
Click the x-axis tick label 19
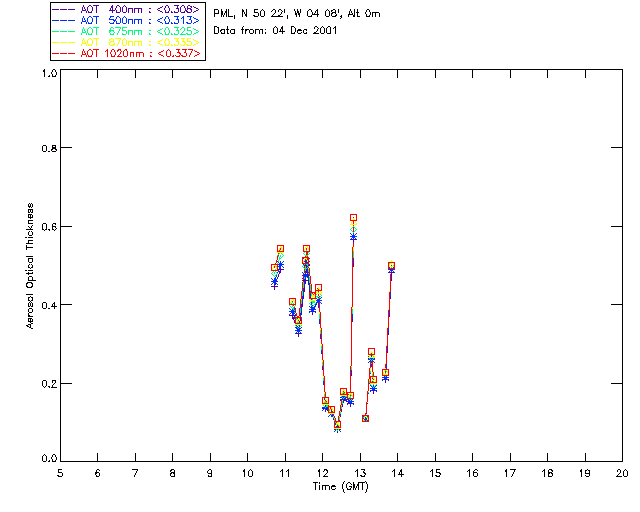tap(585, 473)
